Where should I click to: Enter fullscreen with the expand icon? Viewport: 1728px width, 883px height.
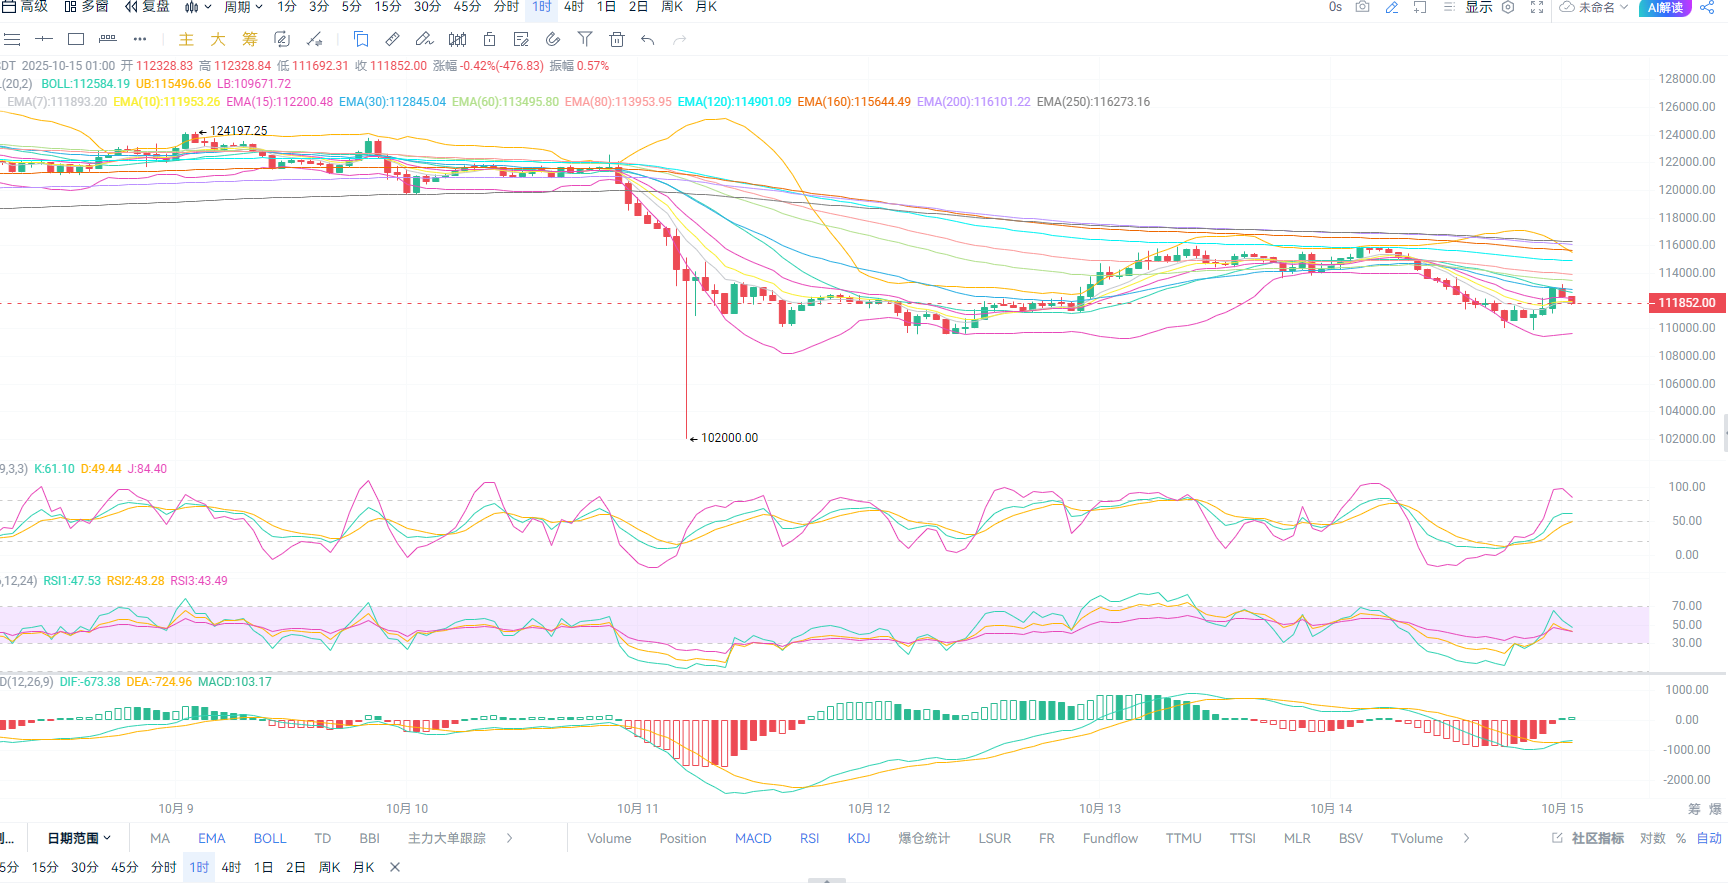[1537, 7]
